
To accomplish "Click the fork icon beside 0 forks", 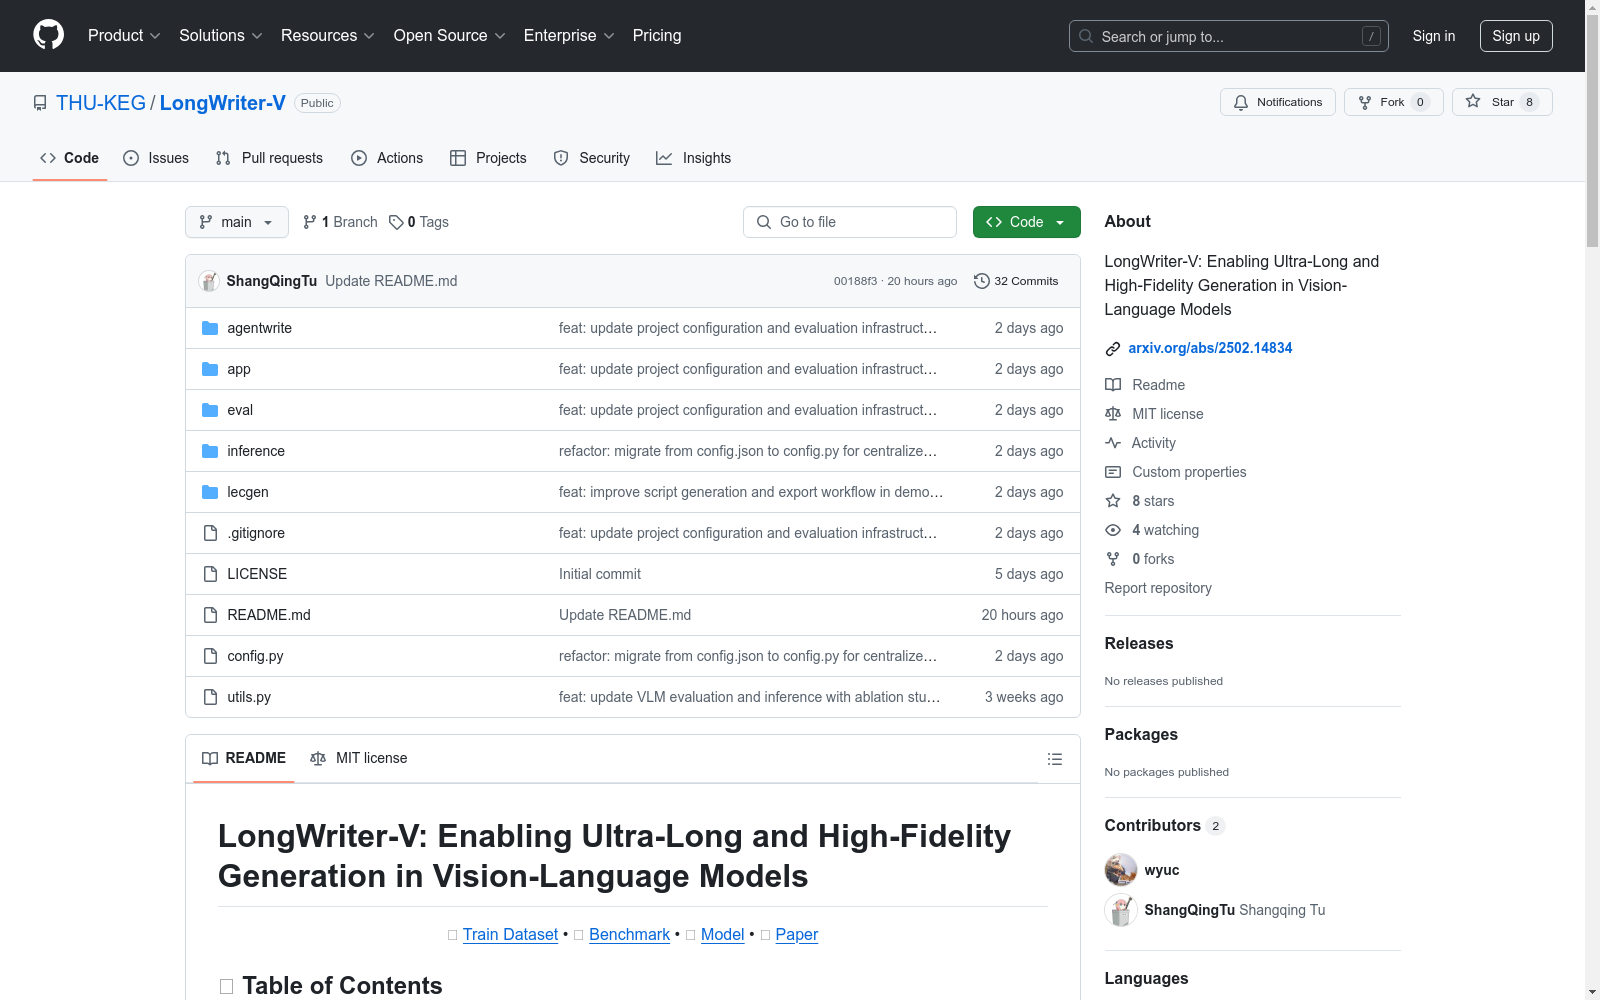I will tap(1113, 559).
